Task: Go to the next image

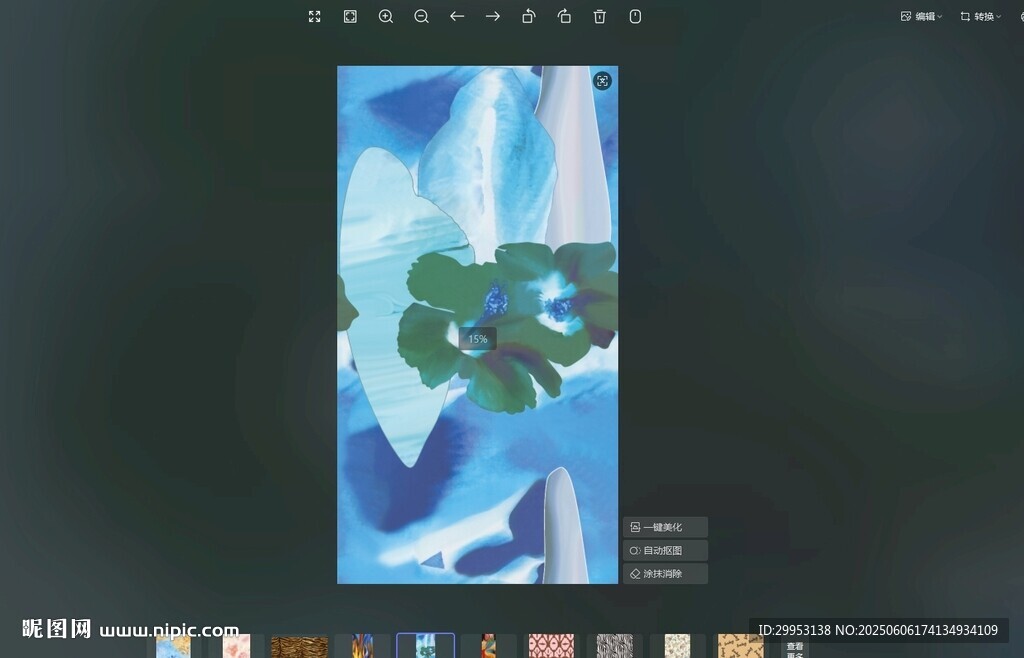Action: (493, 16)
